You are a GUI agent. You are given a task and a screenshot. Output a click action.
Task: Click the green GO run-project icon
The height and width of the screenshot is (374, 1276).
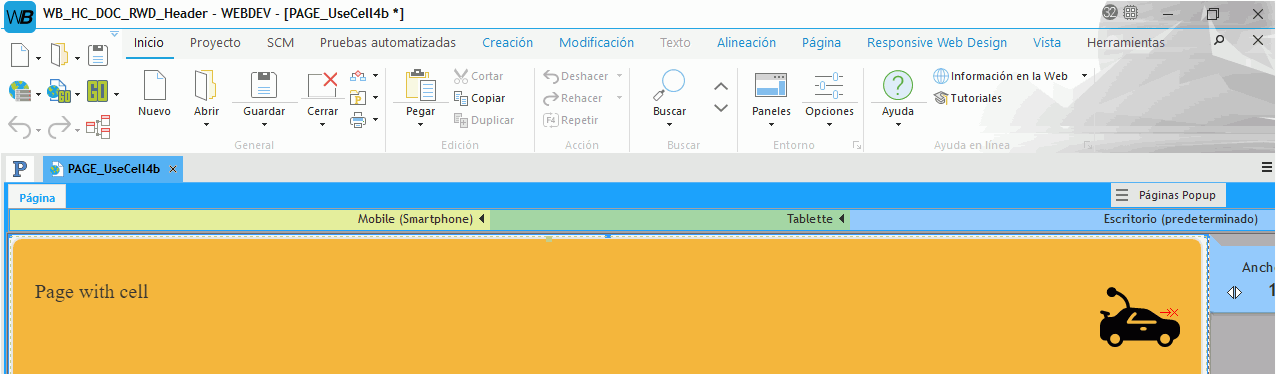click(97, 92)
